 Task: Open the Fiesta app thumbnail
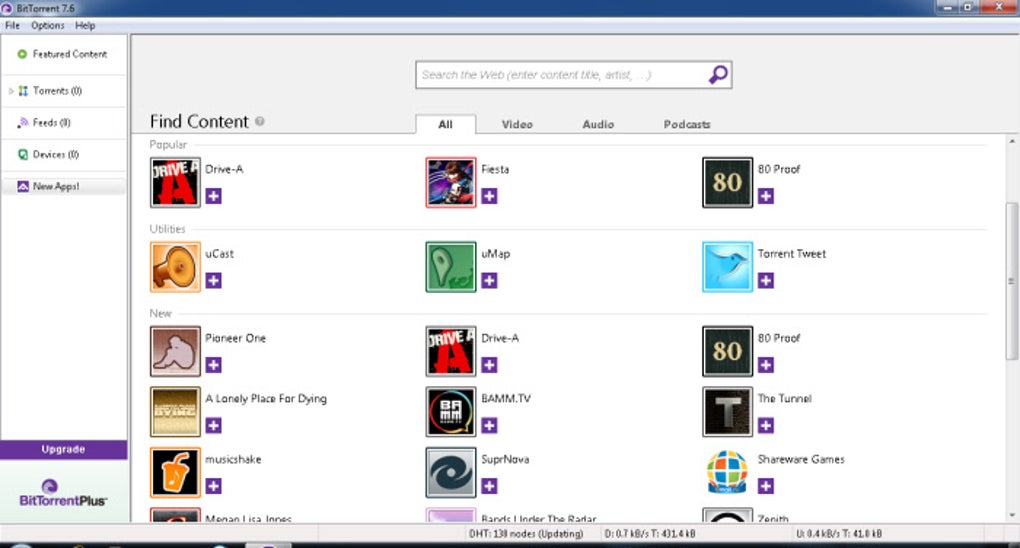click(451, 182)
